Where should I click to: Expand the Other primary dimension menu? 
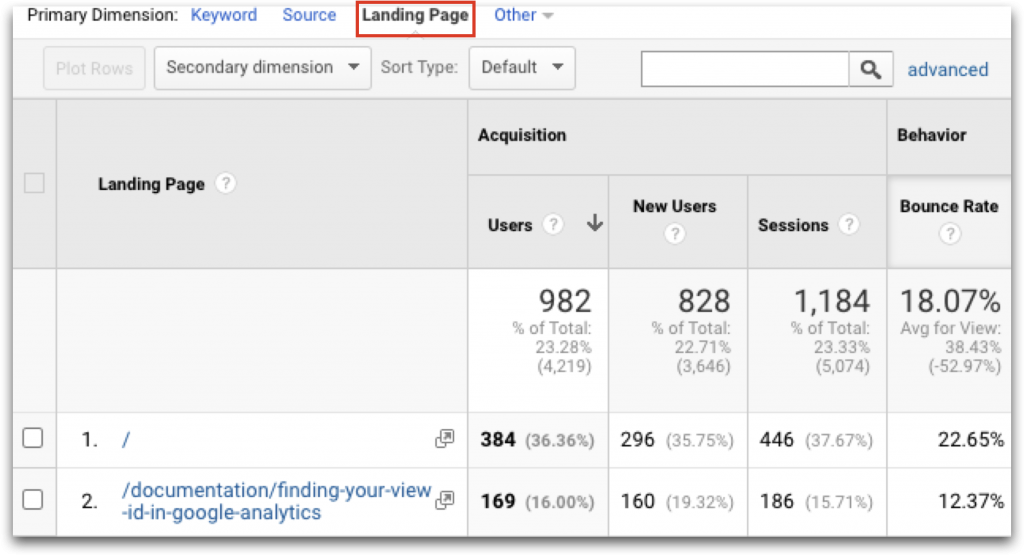tap(523, 15)
